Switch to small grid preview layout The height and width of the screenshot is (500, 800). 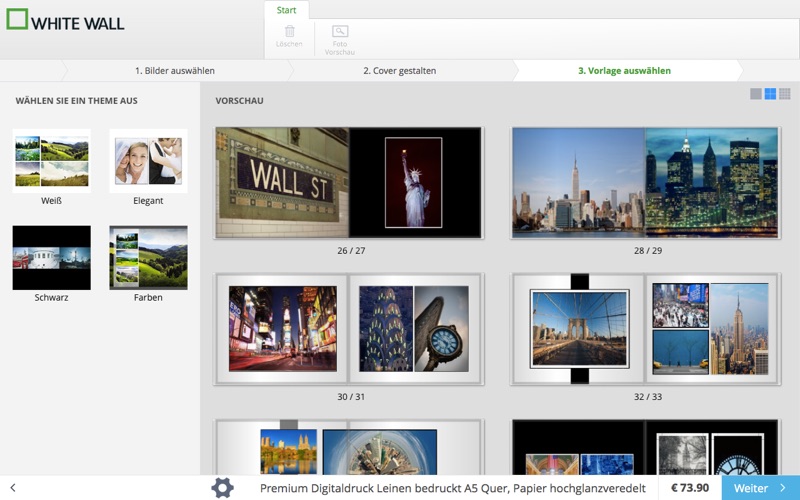[785, 94]
